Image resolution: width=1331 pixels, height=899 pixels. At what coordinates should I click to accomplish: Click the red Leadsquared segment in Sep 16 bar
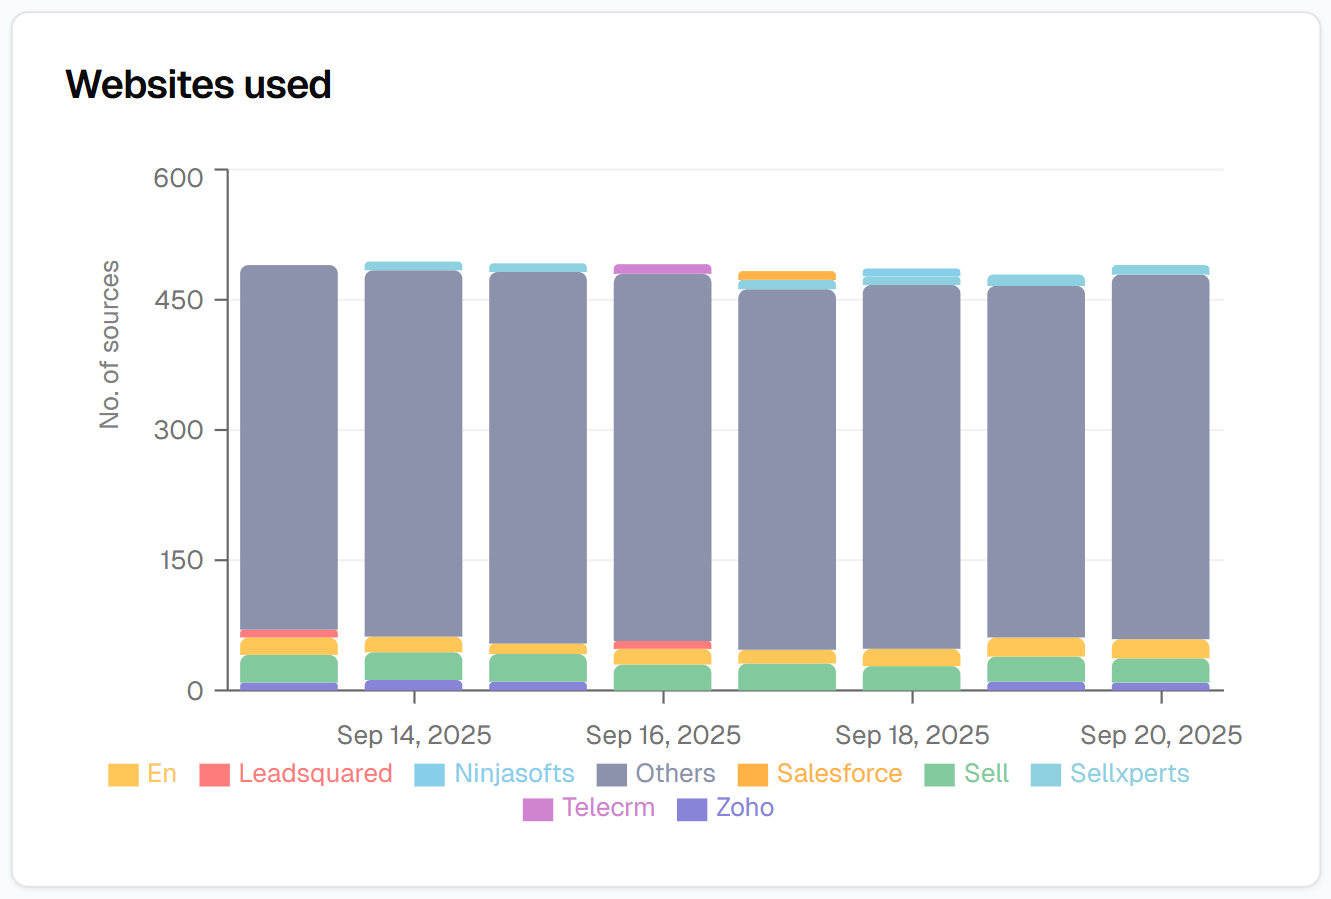(662, 645)
